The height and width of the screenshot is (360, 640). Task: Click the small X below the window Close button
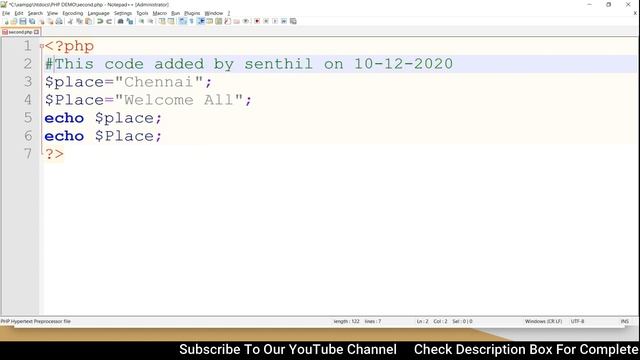(x=635, y=13)
